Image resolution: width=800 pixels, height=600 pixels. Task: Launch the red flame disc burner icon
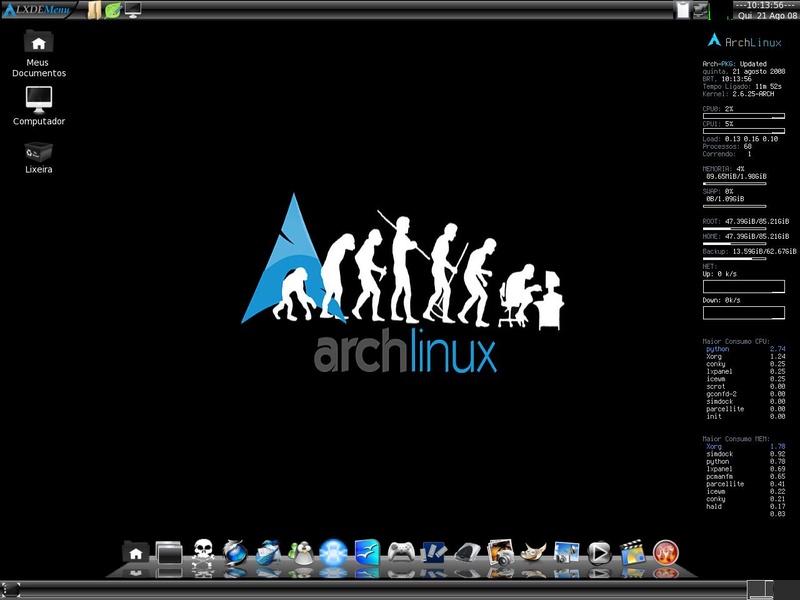[x=666, y=553]
